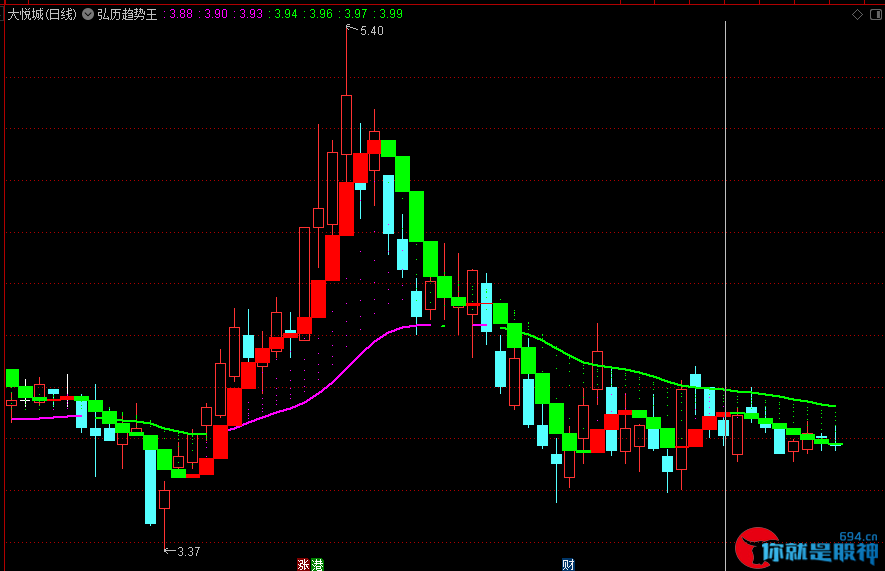
Task: Click the green 3.96 indicator value
Action: pyautogui.click(x=321, y=14)
